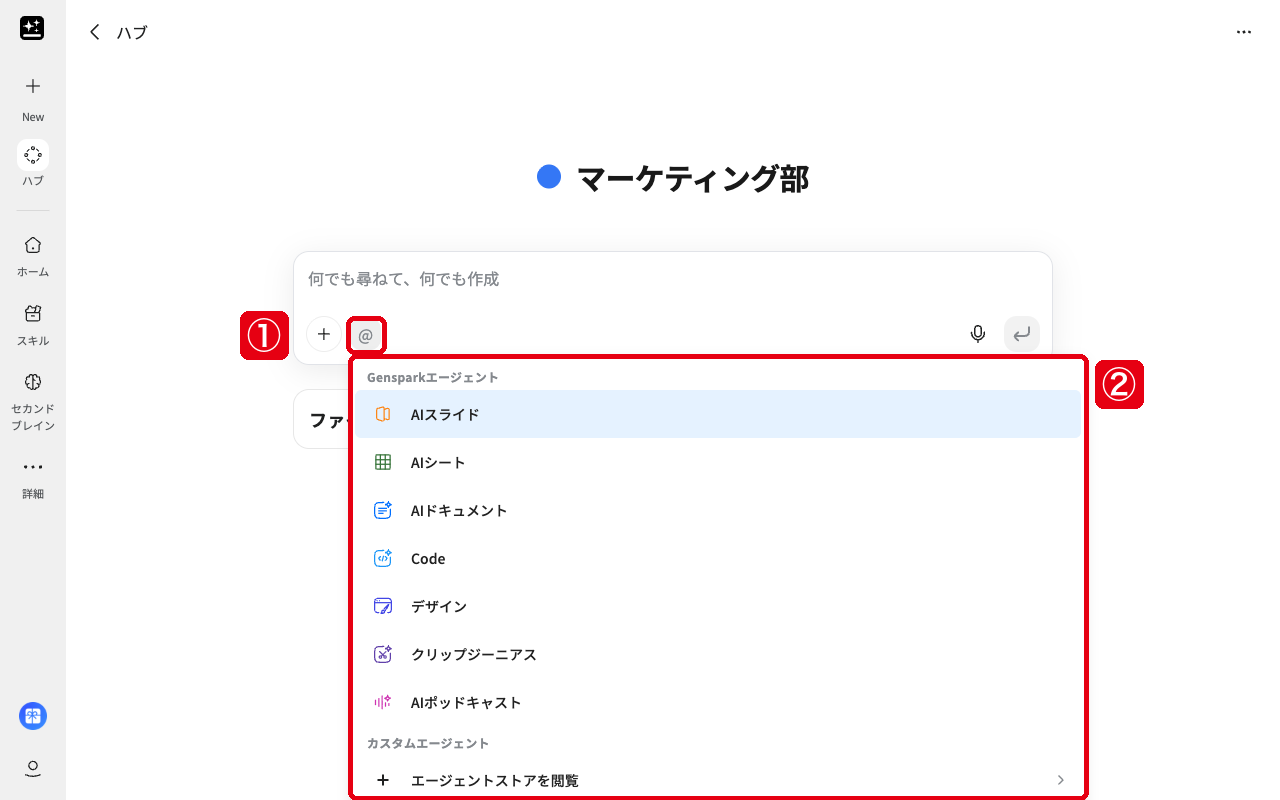Click the @ mention agent button
Viewport: 1280px width, 800px height.
tap(365, 336)
